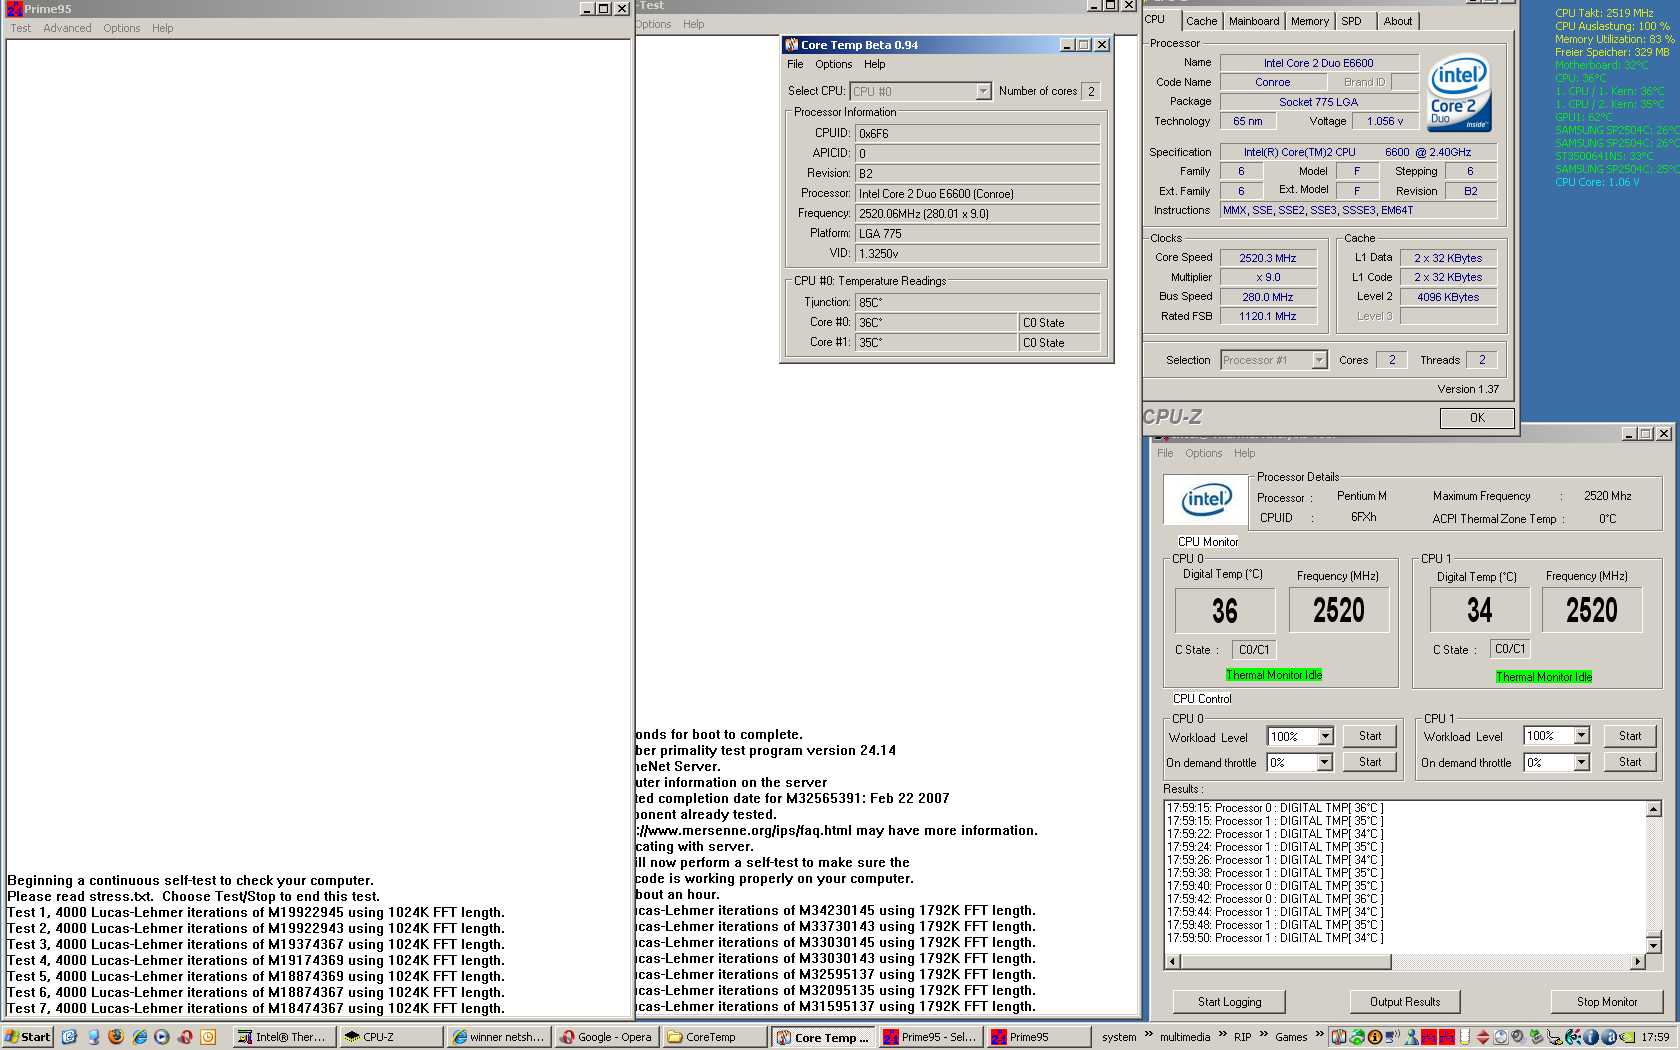
Task: Click the Stop Monitor button
Action: click(1607, 1002)
